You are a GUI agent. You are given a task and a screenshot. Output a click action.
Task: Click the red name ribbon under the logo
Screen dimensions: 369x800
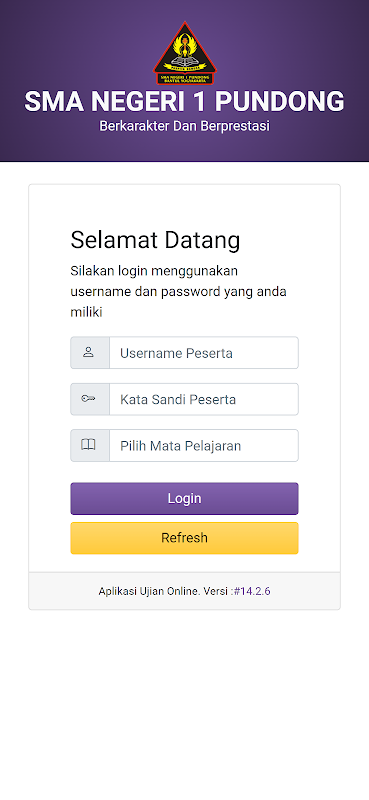[185, 79]
